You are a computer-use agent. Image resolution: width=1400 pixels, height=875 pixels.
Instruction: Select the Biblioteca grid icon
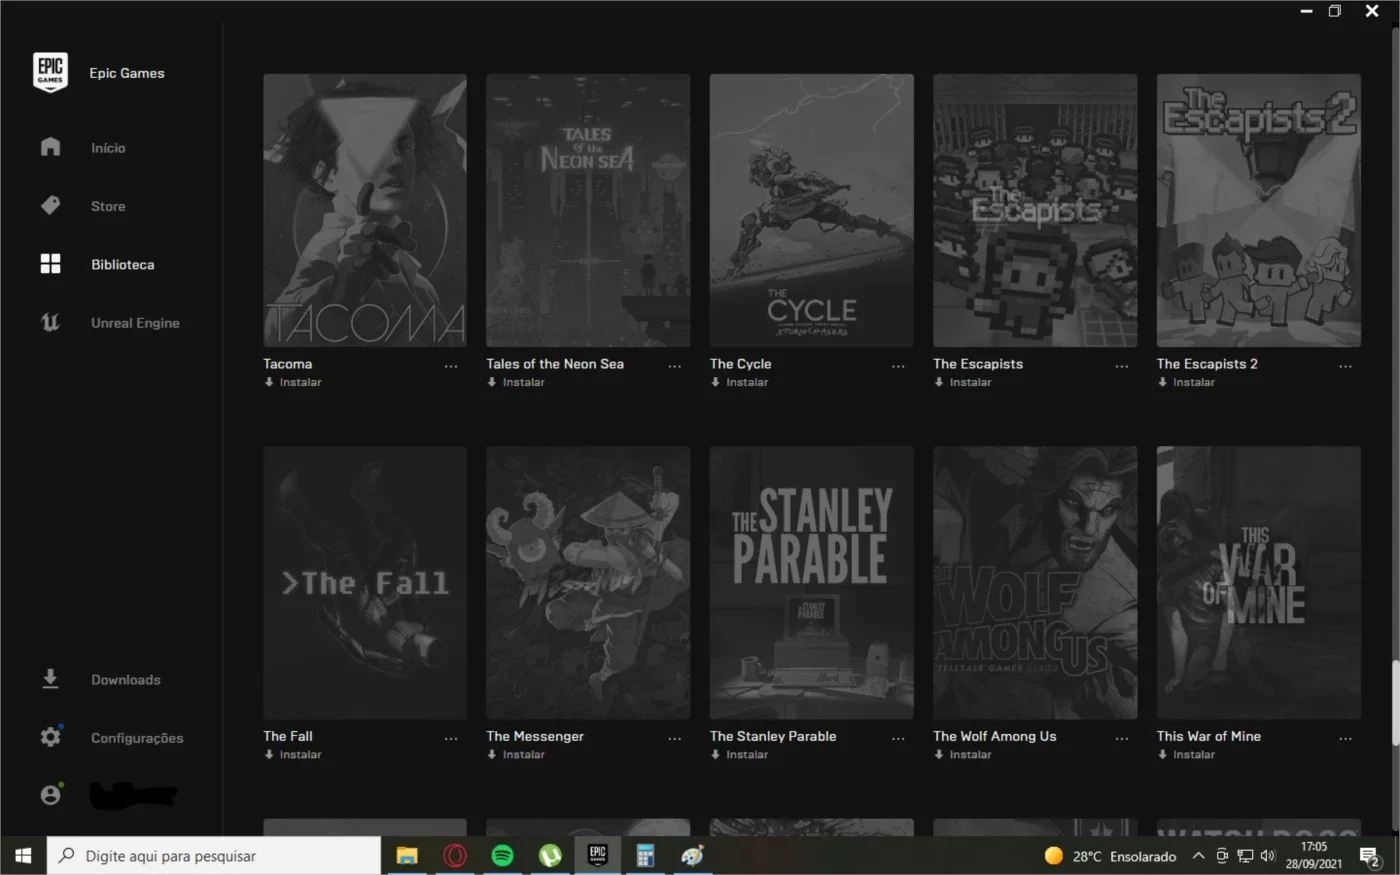[50, 264]
